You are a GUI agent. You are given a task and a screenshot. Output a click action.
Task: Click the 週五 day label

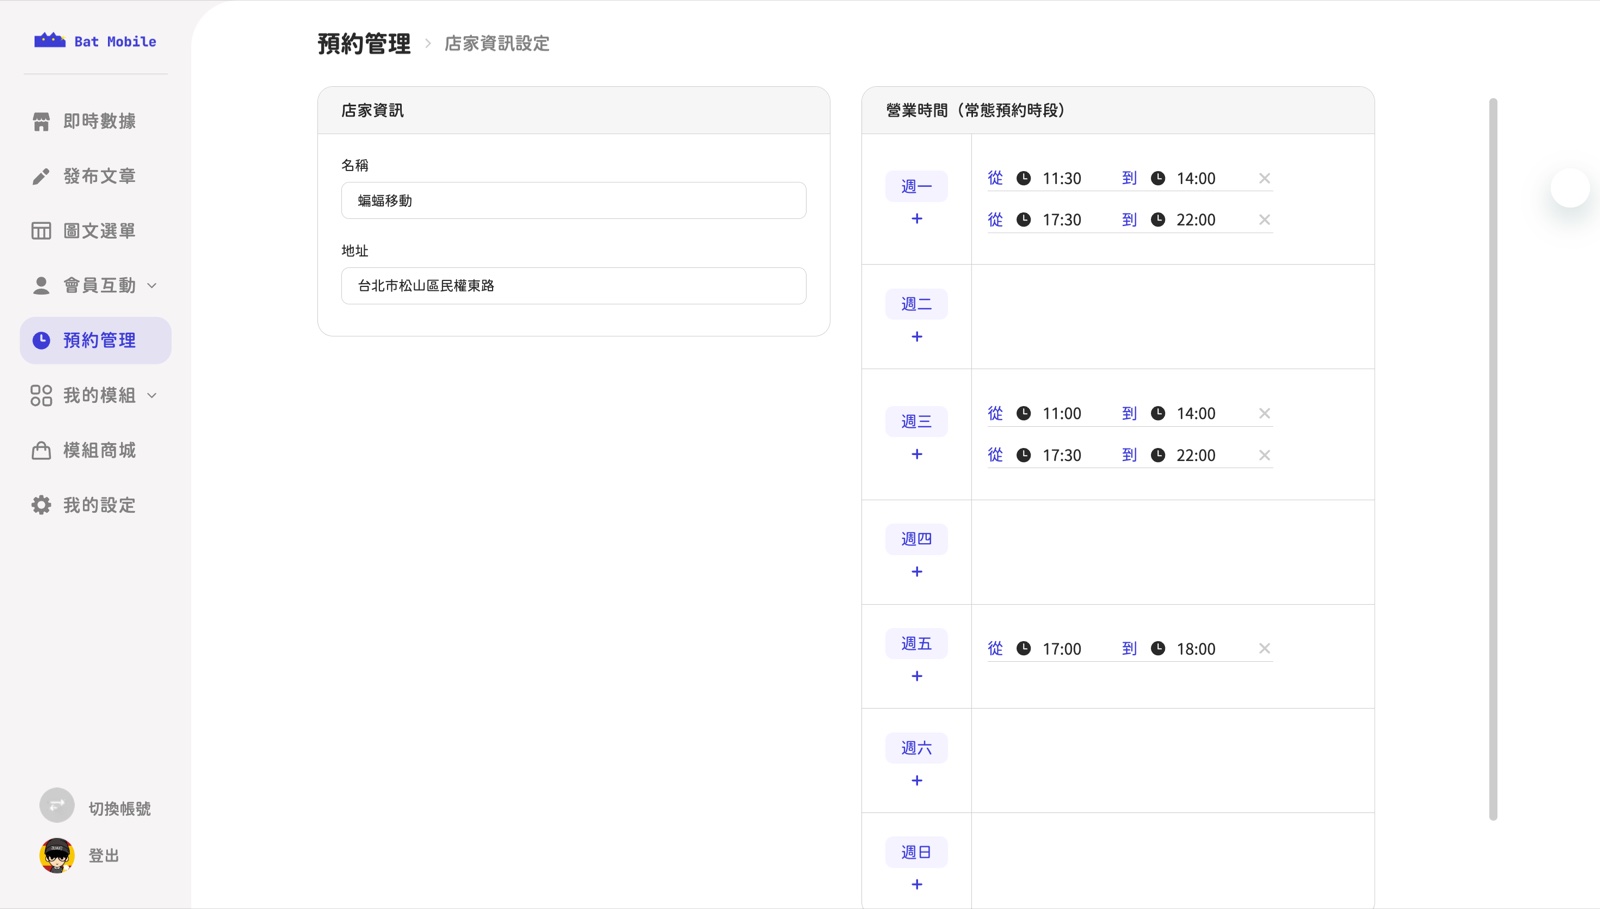[917, 644]
